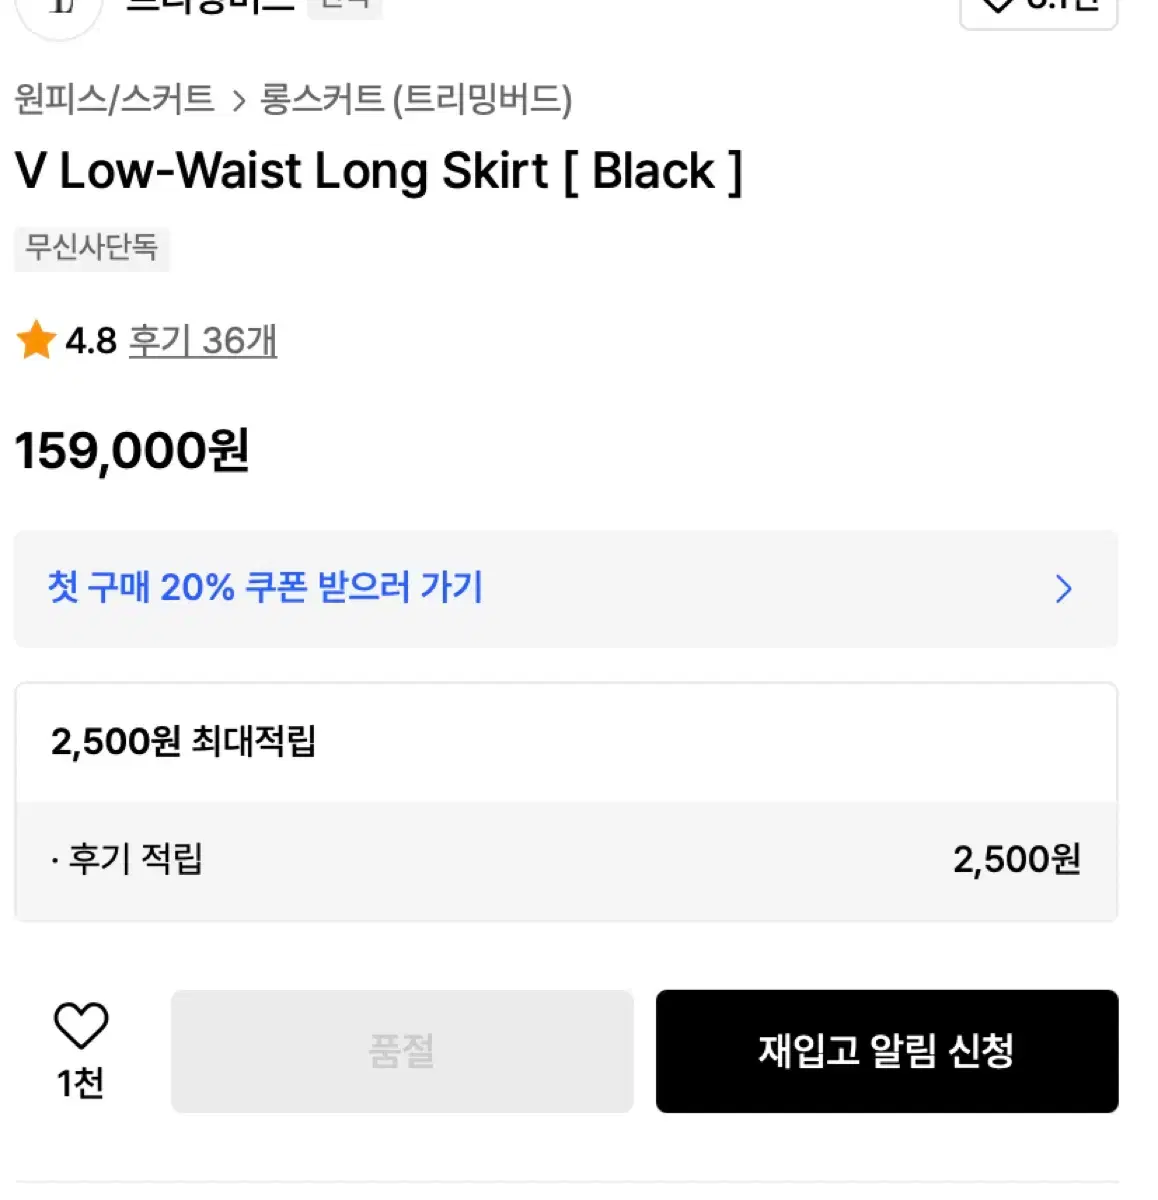Click the 후기 적립 row
Screen dimensions: 1158x1200
[565, 860]
